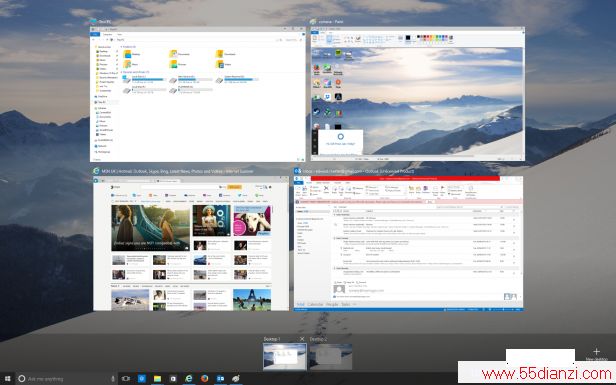Open the Desktop folder in This PC

point(132,54)
